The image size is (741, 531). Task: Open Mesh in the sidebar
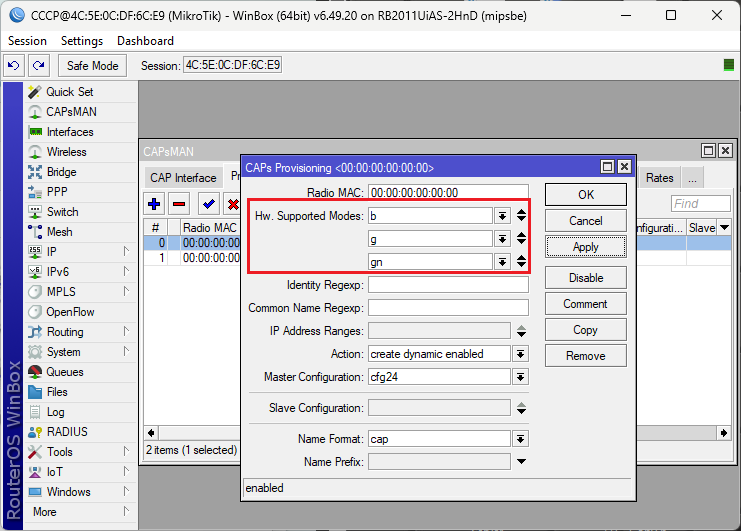60,232
